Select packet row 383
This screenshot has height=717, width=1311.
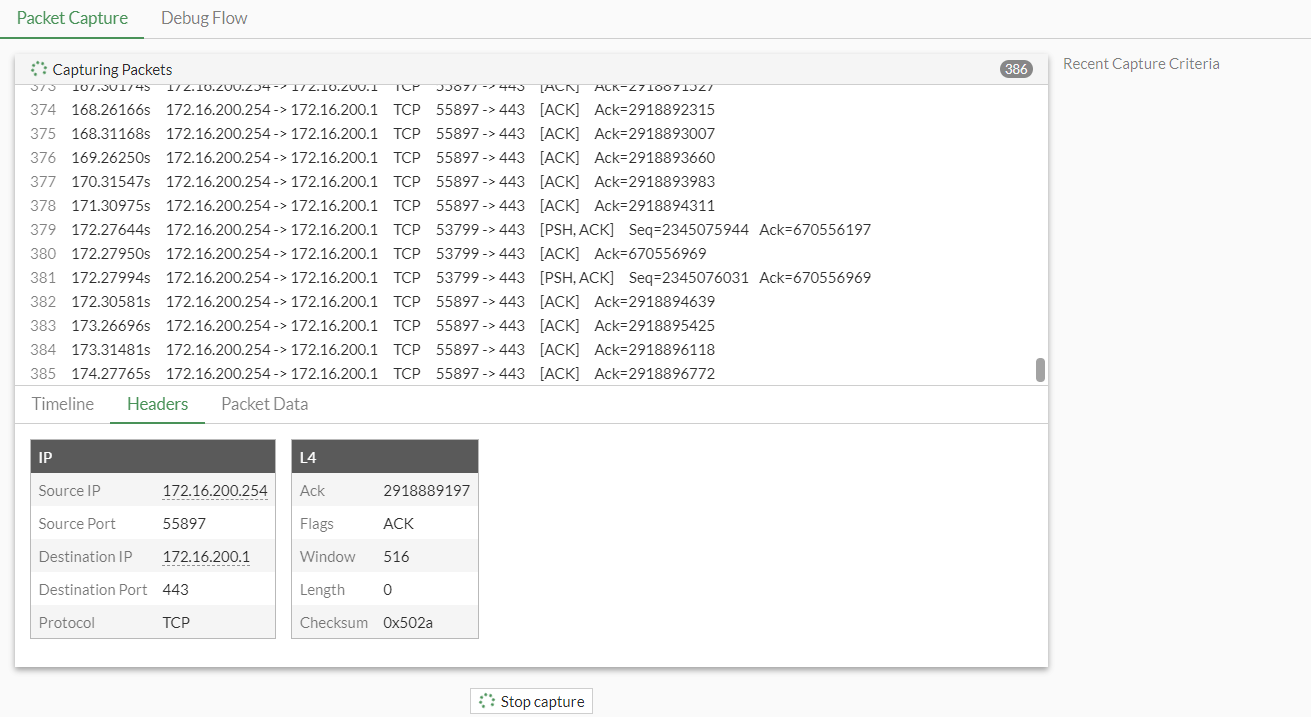[x=526, y=325]
